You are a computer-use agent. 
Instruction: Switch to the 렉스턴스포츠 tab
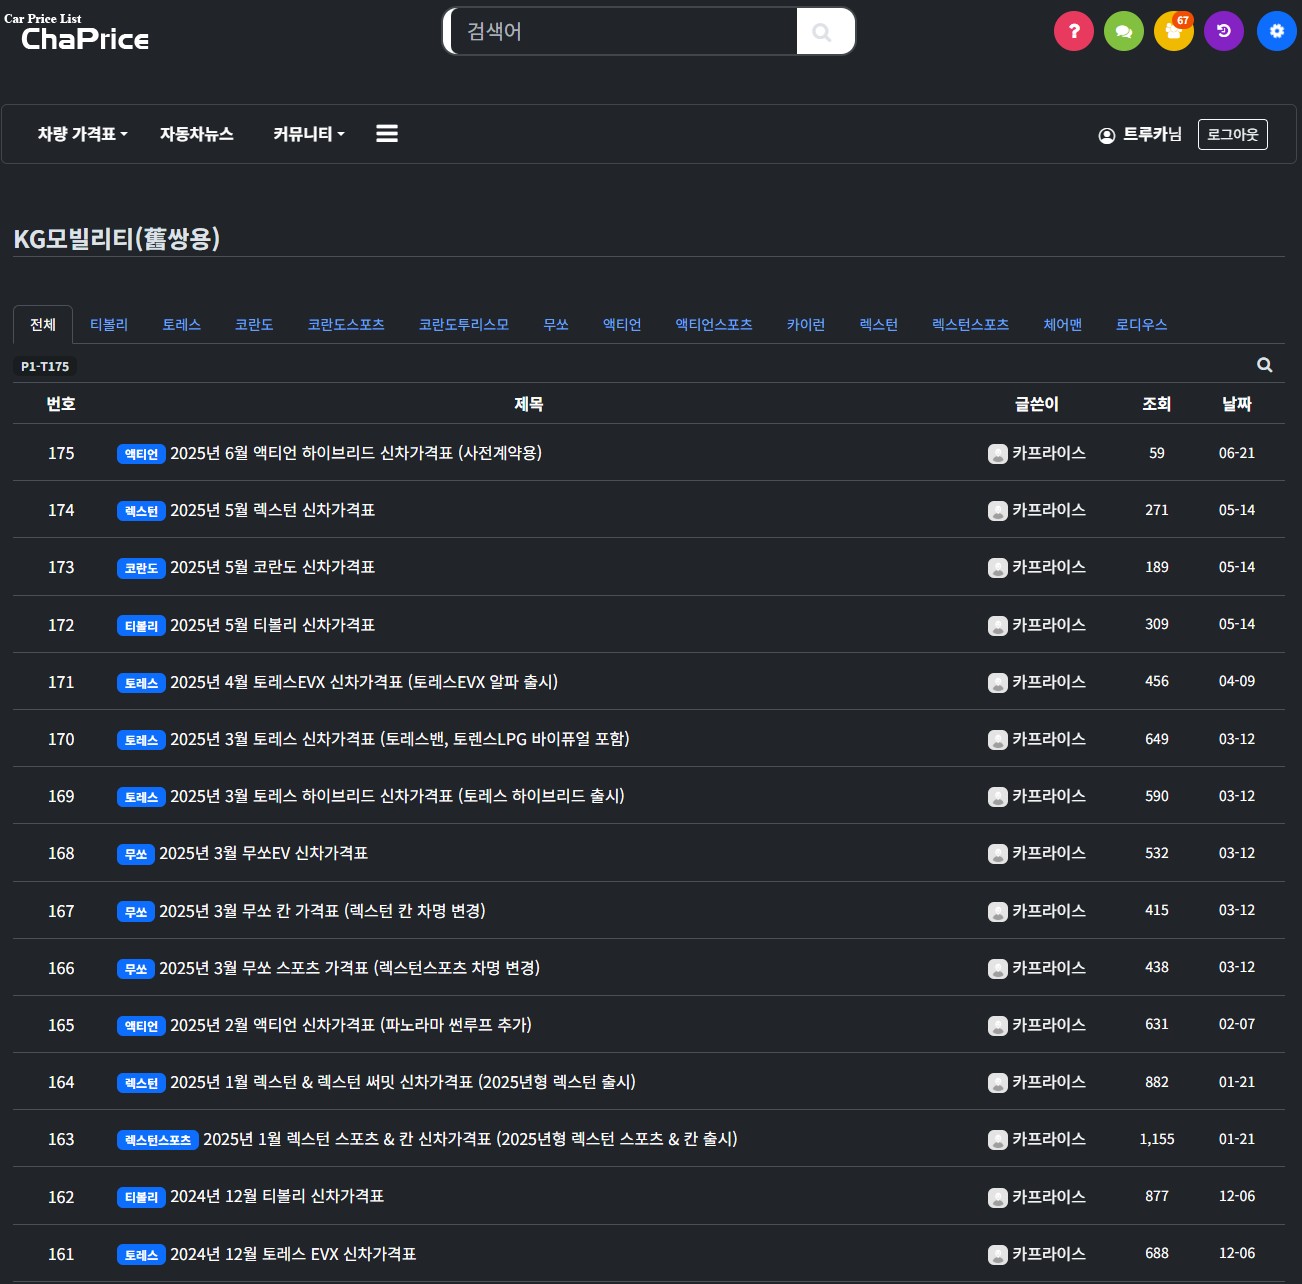tap(971, 325)
